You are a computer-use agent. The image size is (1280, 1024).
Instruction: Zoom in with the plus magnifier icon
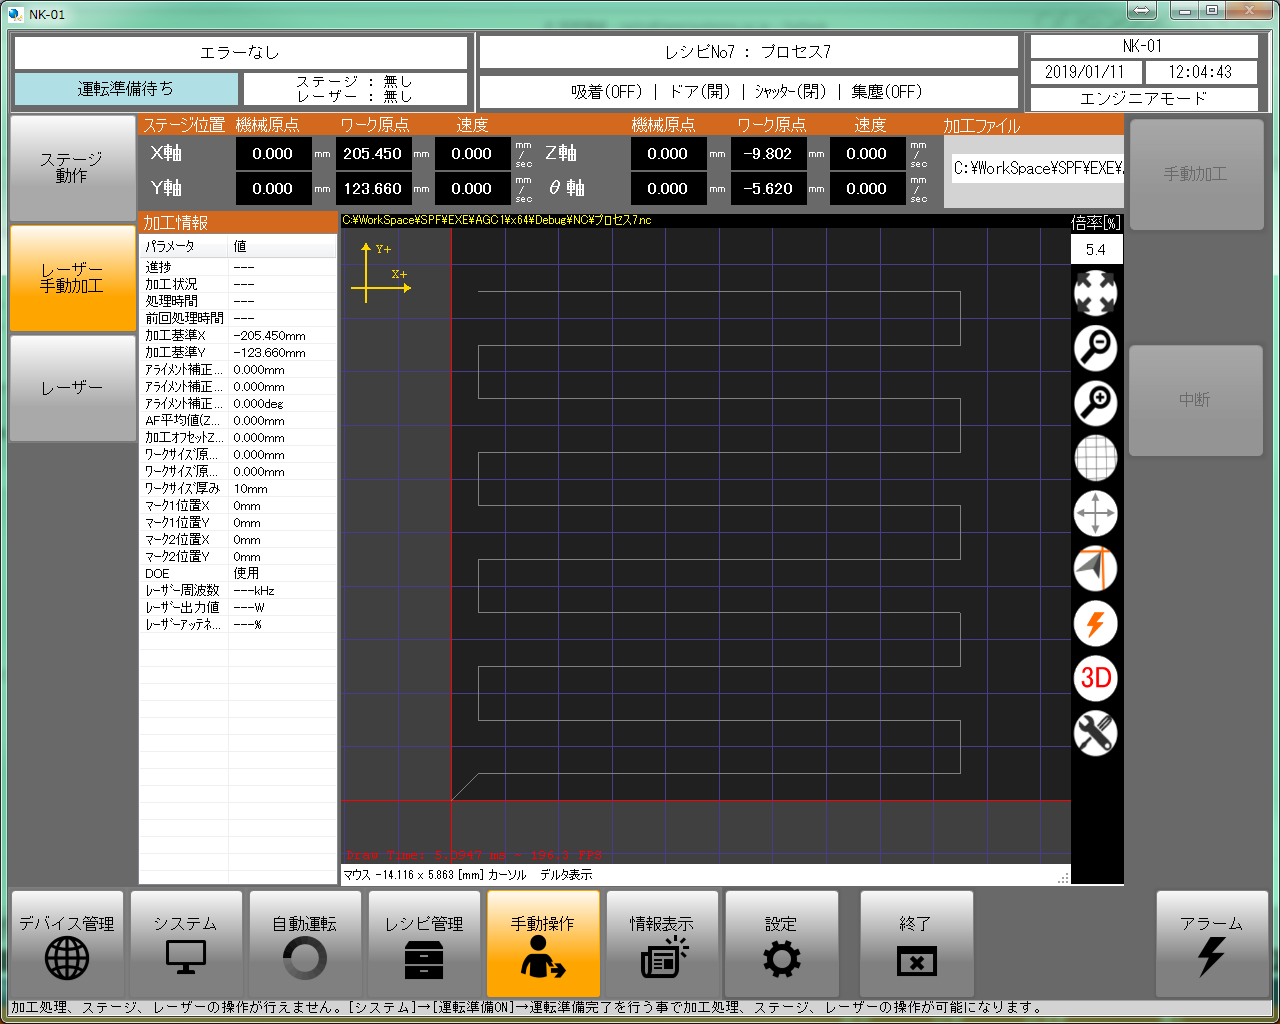1095,403
